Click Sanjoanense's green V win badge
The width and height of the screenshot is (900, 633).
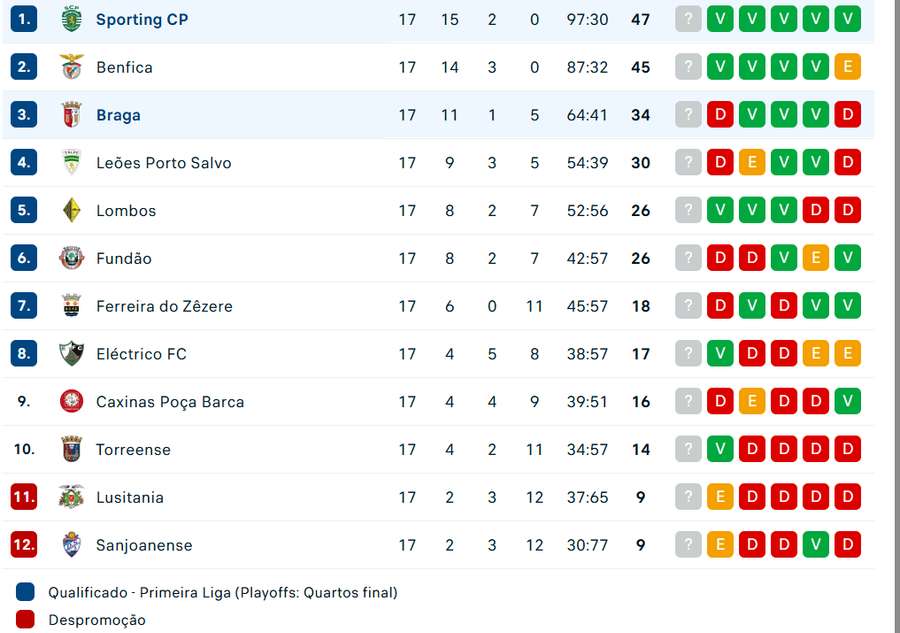tap(815, 545)
